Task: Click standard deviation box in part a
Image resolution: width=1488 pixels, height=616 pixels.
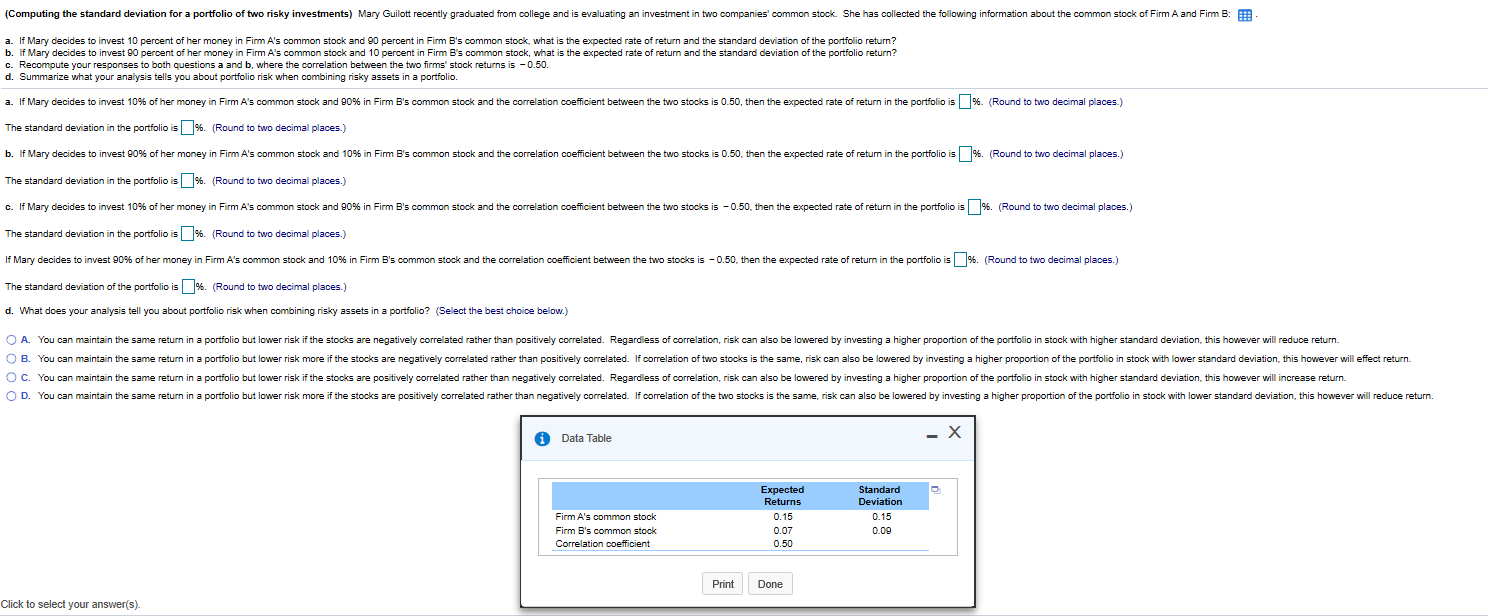Action: tap(187, 126)
